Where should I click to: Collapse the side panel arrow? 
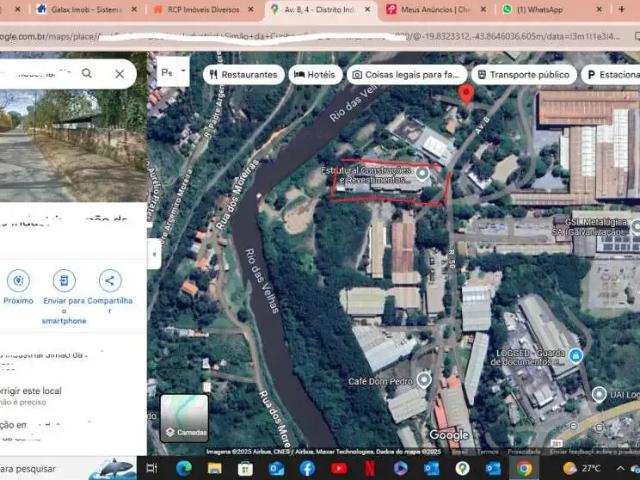(154, 254)
